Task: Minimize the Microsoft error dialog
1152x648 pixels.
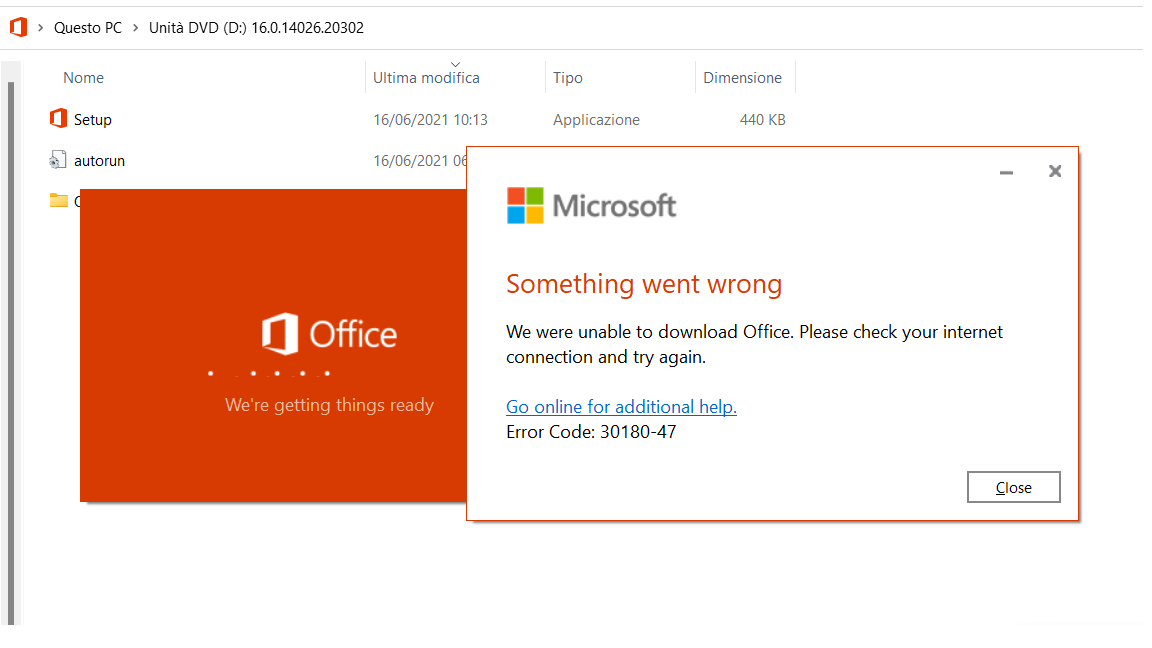Action: [1007, 172]
